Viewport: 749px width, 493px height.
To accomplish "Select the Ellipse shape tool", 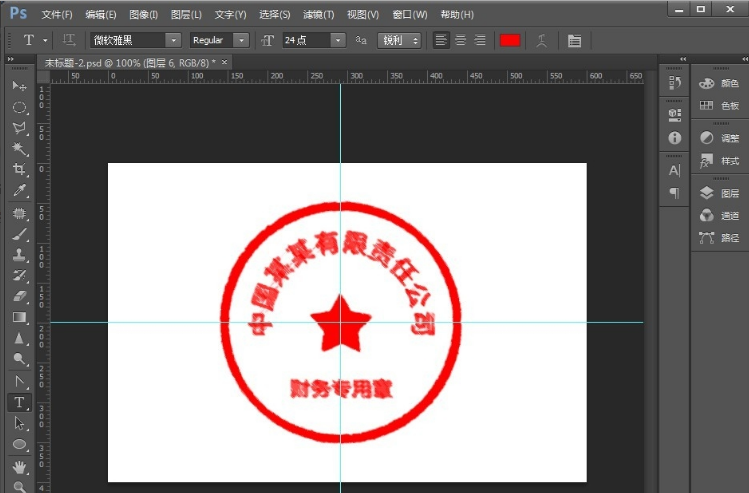I will click(19, 444).
